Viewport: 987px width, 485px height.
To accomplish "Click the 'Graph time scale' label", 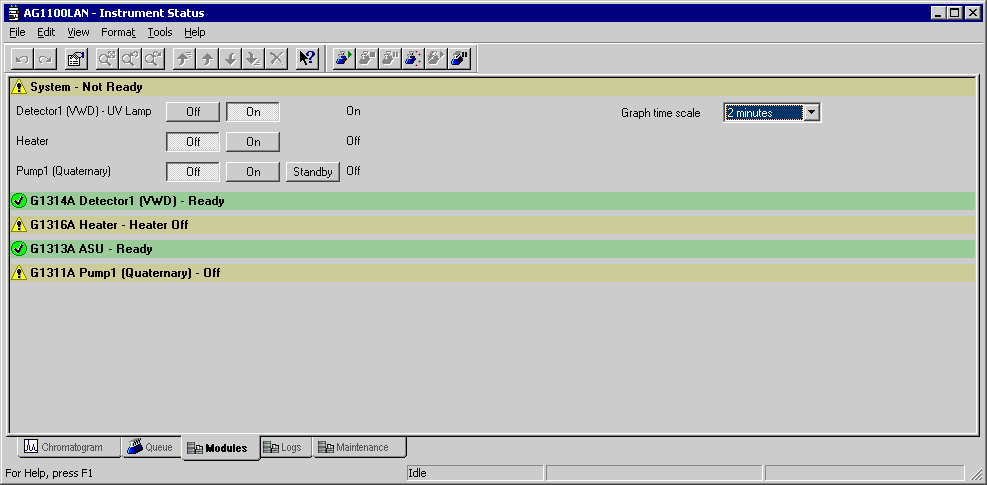I will pyautogui.click(x=660, y=113).
